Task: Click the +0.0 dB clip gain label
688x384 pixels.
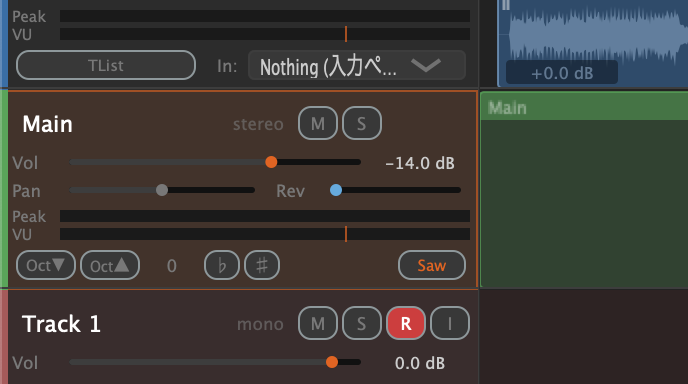Action: 562,73
